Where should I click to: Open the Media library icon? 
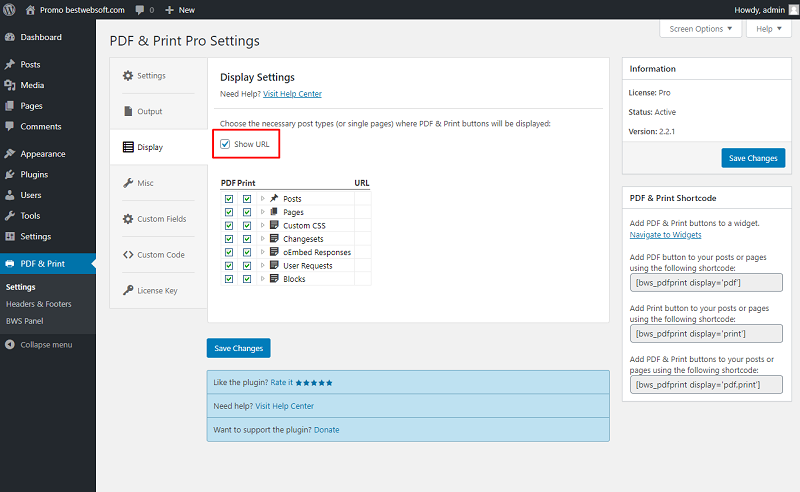pyautogui.click(x=10, y=85)
